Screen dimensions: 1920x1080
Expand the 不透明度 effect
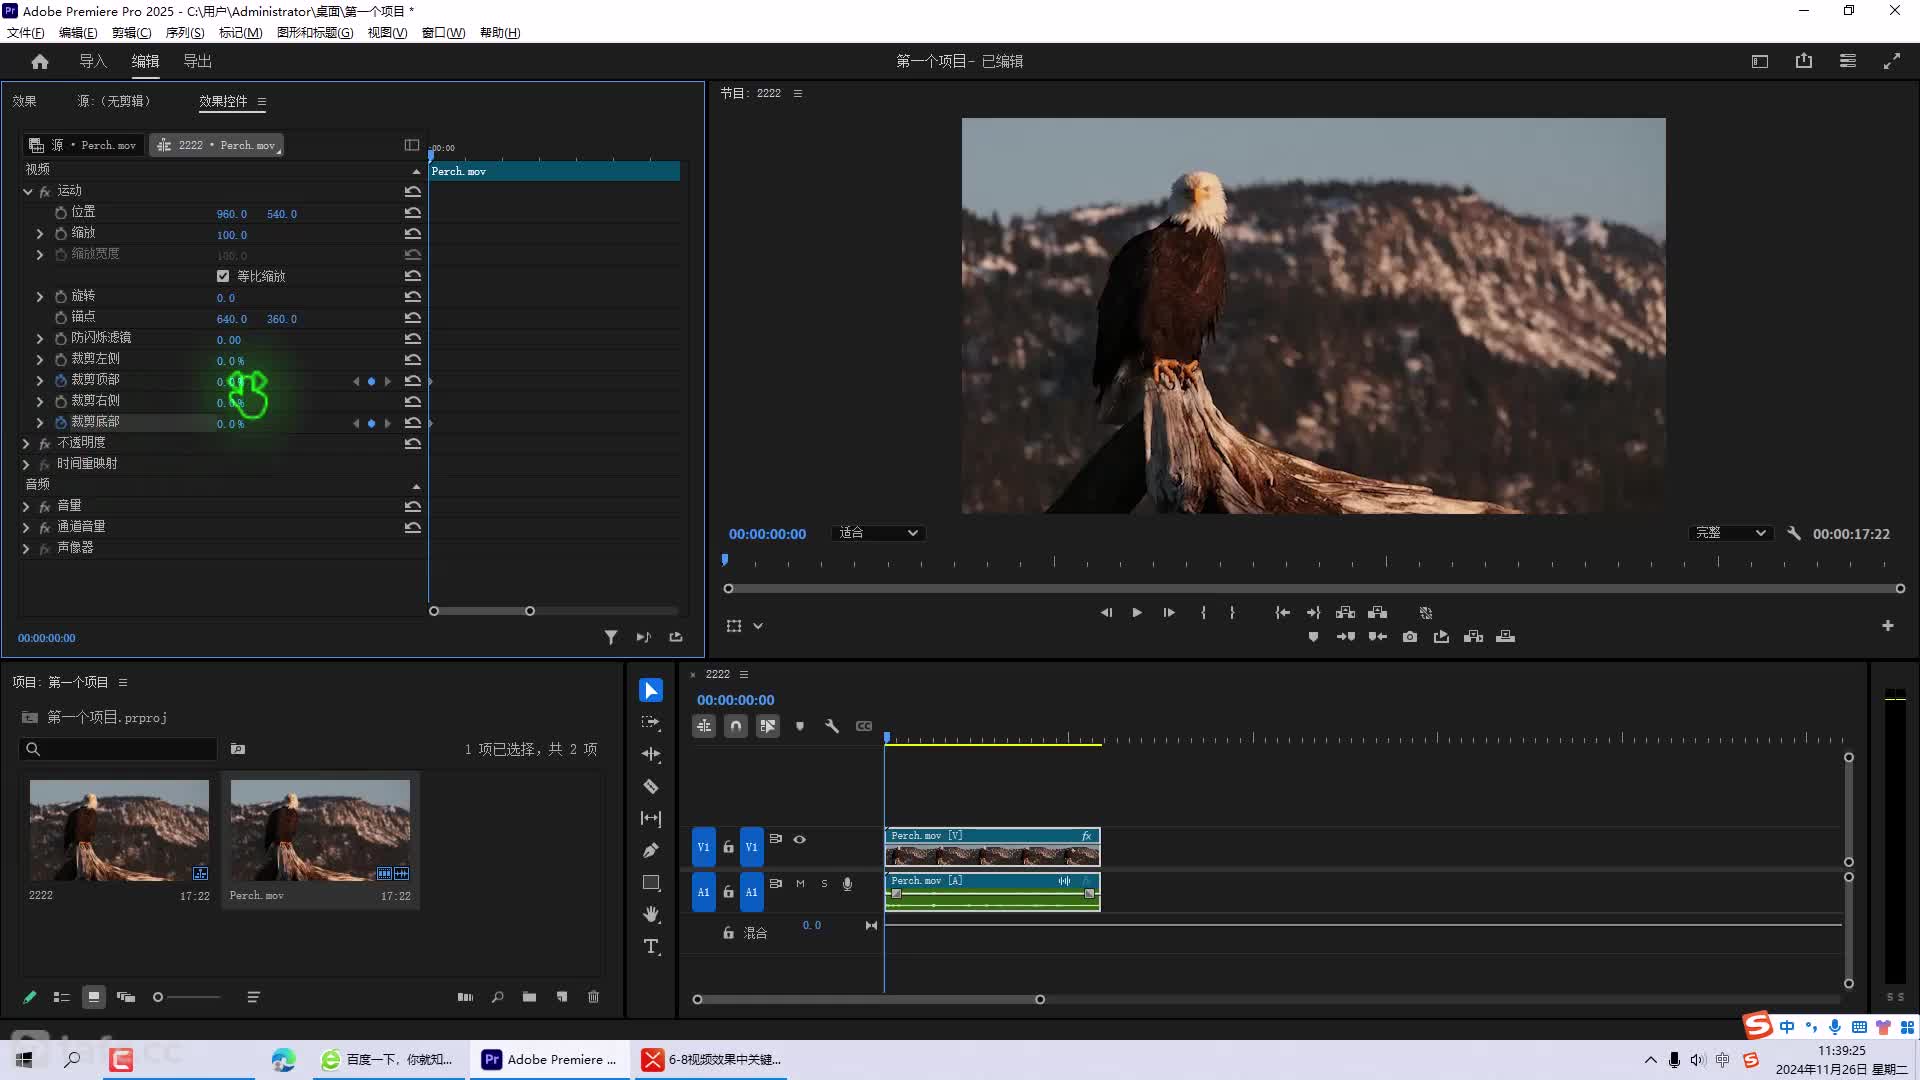(26, 443)
